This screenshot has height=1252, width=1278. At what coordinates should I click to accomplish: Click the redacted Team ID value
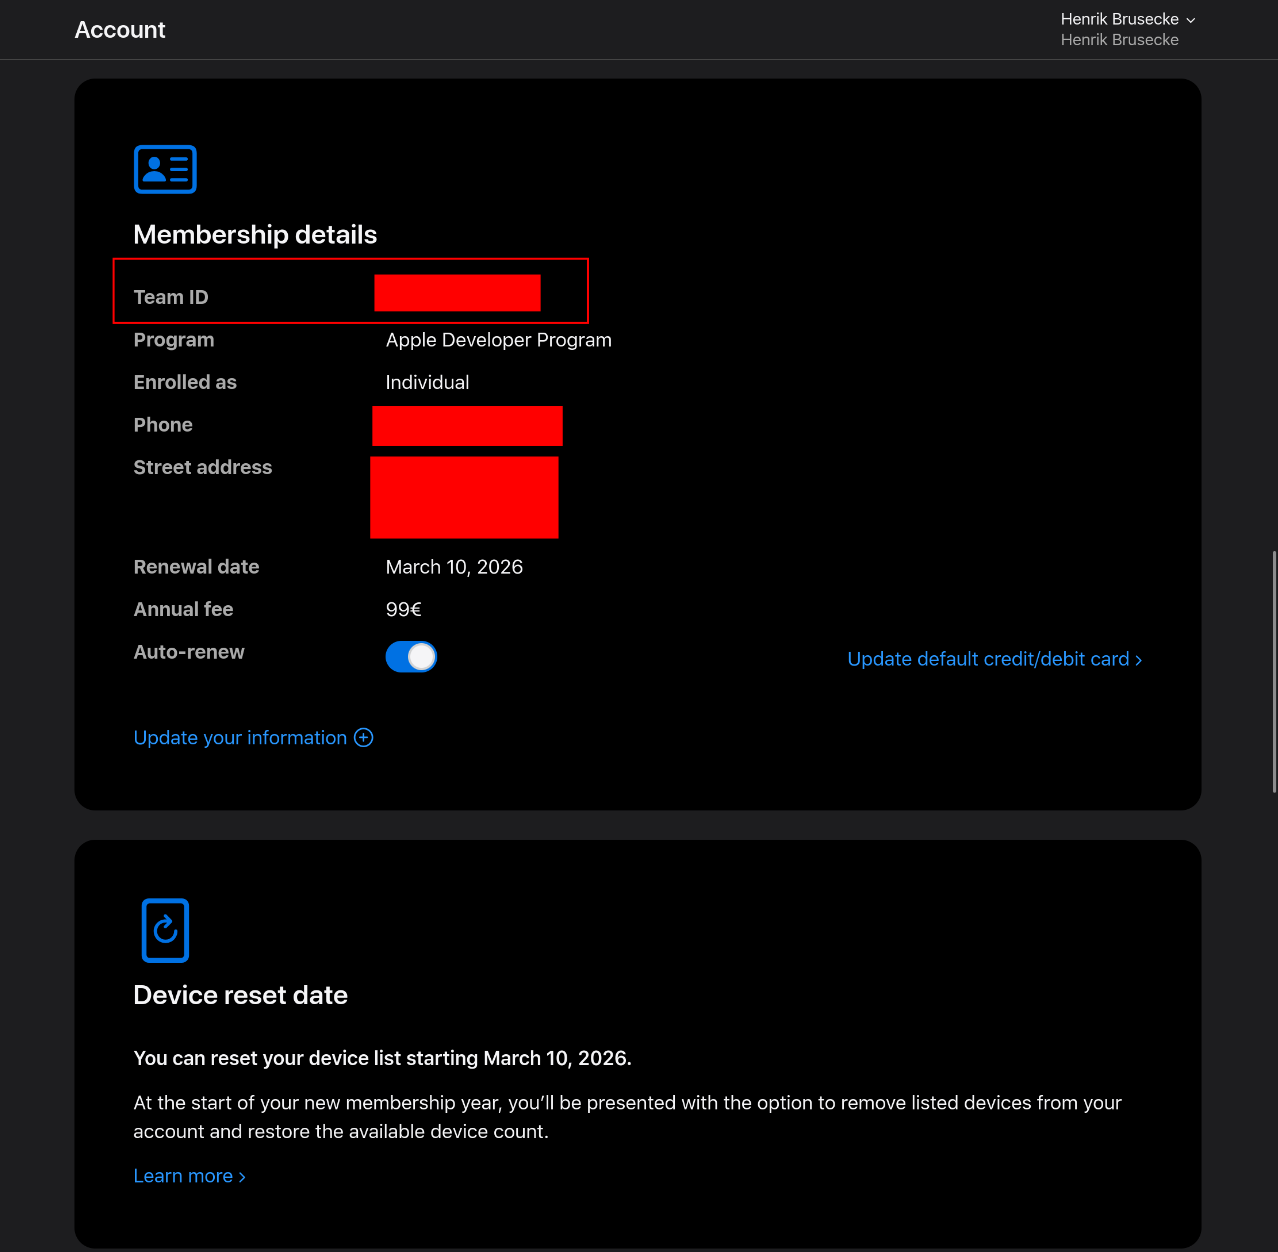click(457, 293)
